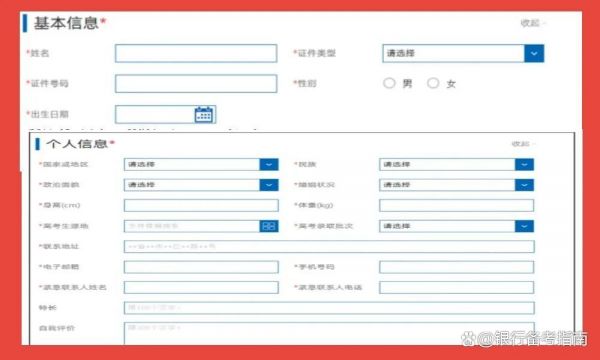This screenshot has width=600, height=360.
Task: Expand the 高考录取批次 dropdown
Action: click(x=457, y=226)
